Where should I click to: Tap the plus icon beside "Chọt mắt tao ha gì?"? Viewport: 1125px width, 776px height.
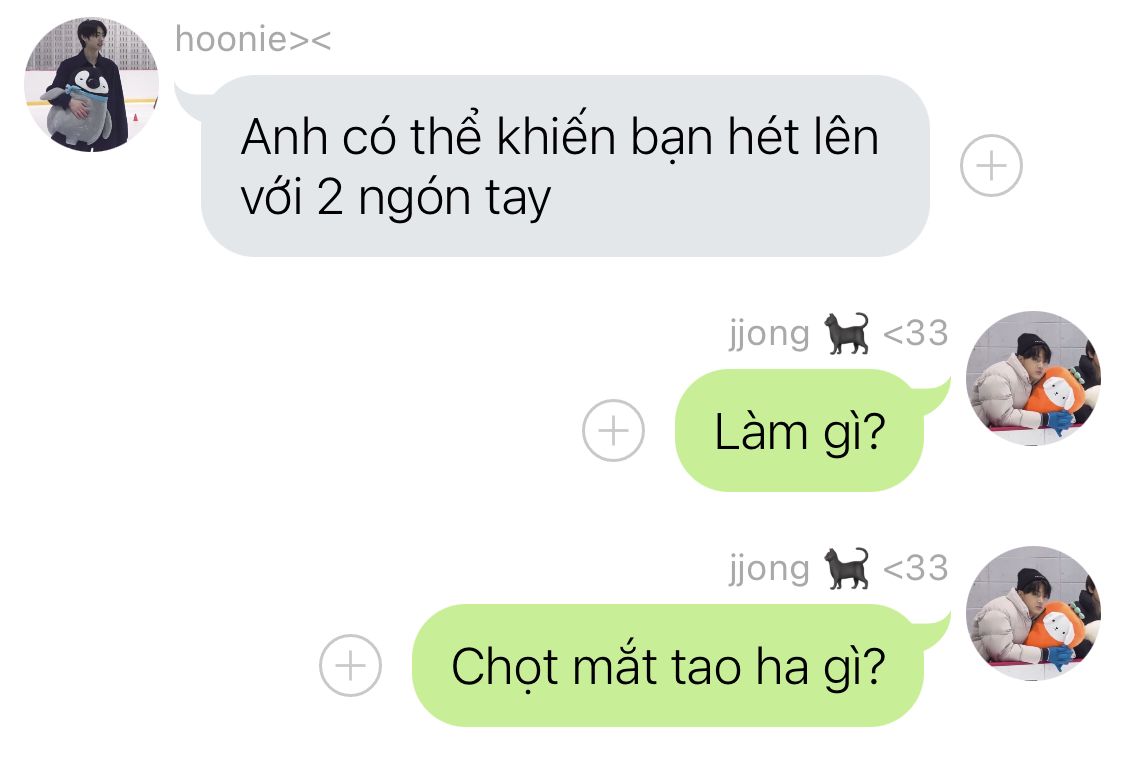(x=350, y=666)
